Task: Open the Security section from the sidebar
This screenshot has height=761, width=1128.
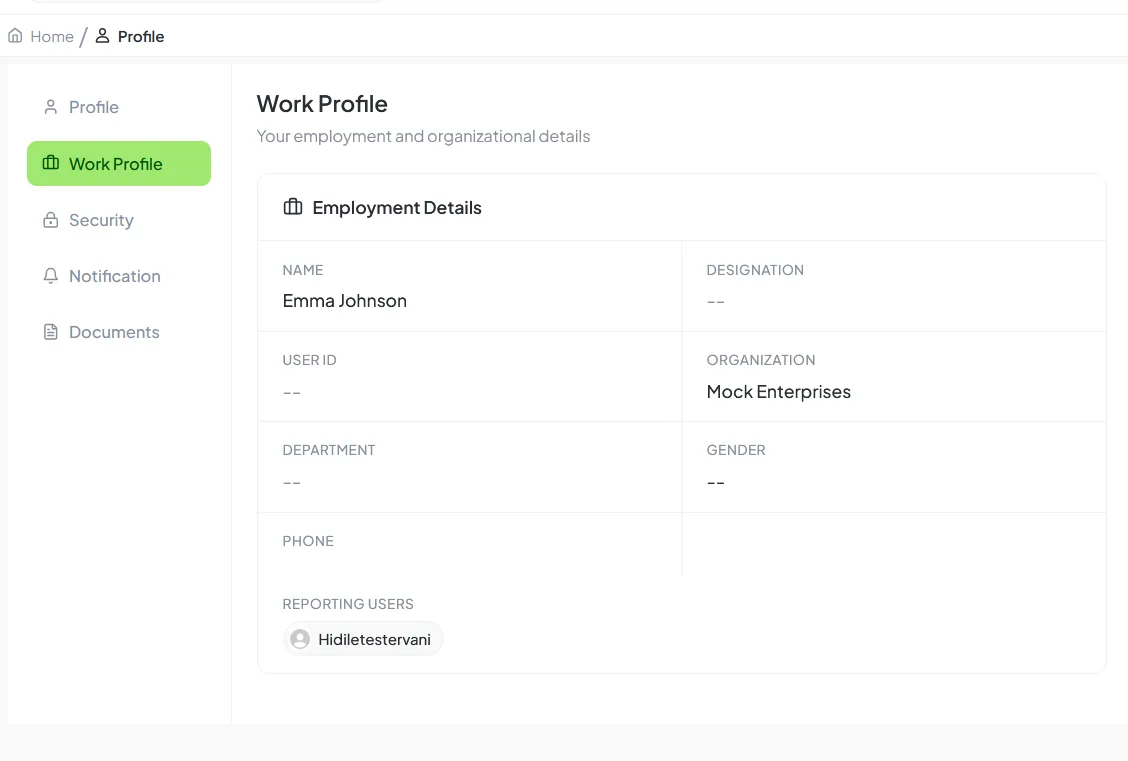Action: click(101, 220)
